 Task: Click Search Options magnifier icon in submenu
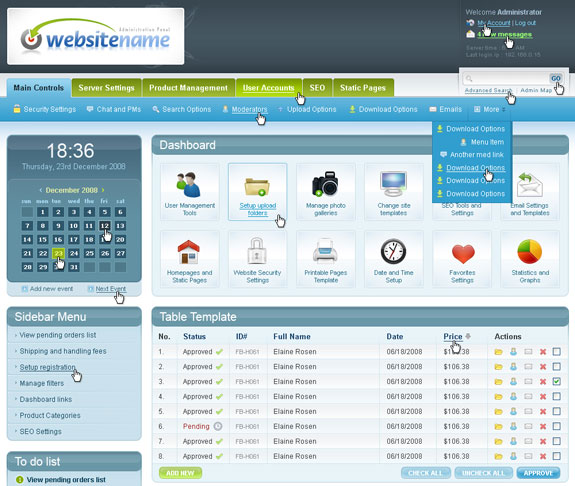click(x=155, y=109)
